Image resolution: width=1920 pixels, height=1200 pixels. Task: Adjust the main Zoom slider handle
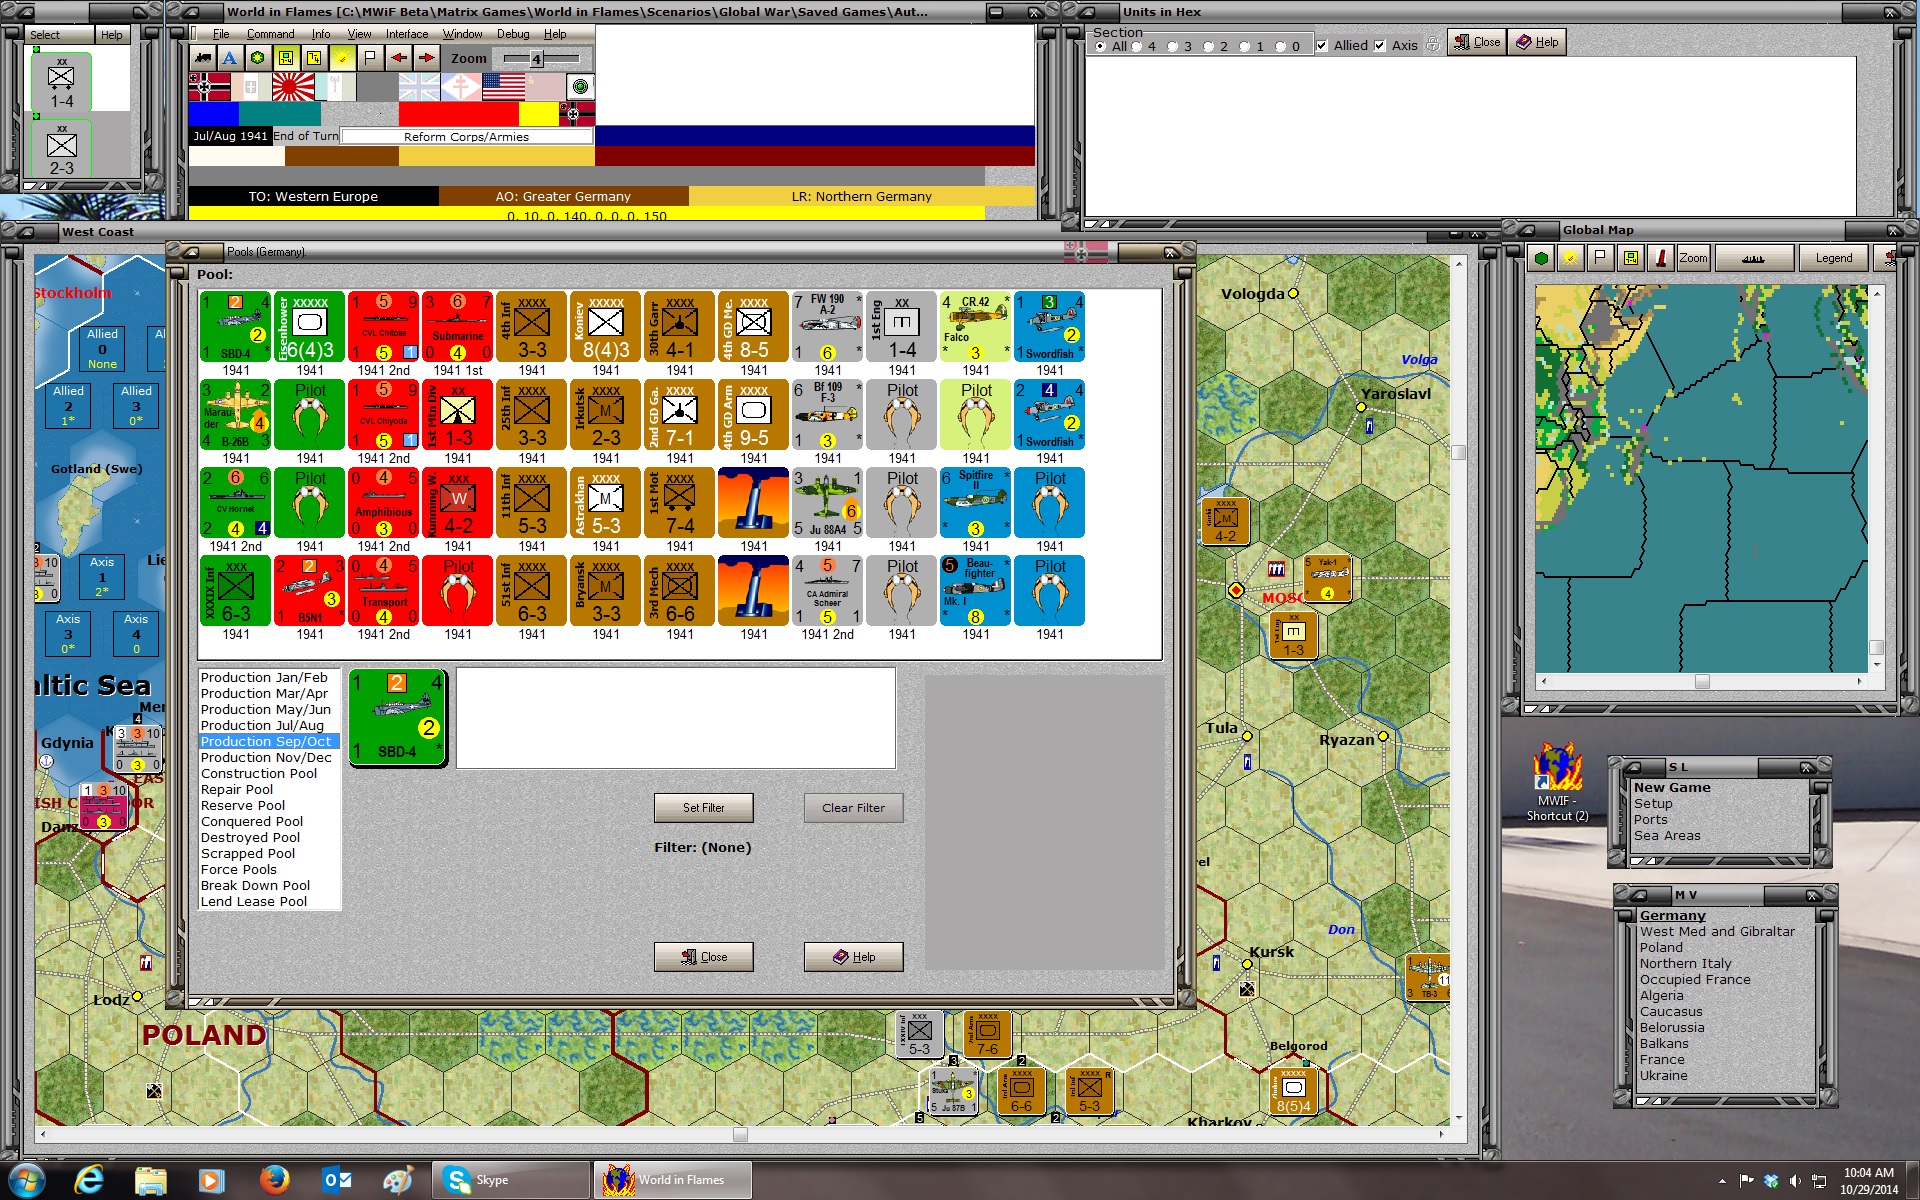point(536,59)
